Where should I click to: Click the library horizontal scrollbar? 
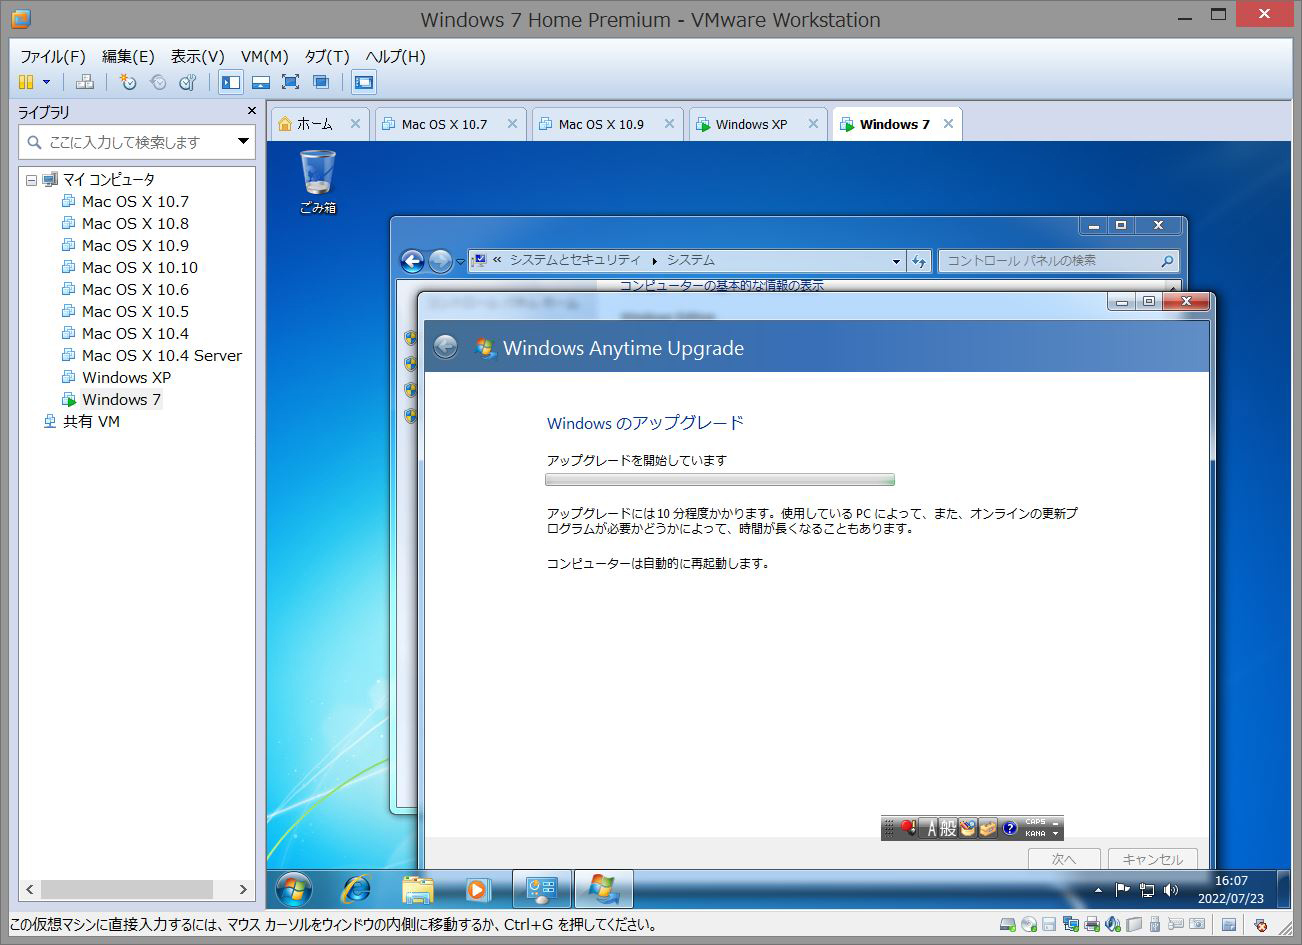(x=135, y=889)
